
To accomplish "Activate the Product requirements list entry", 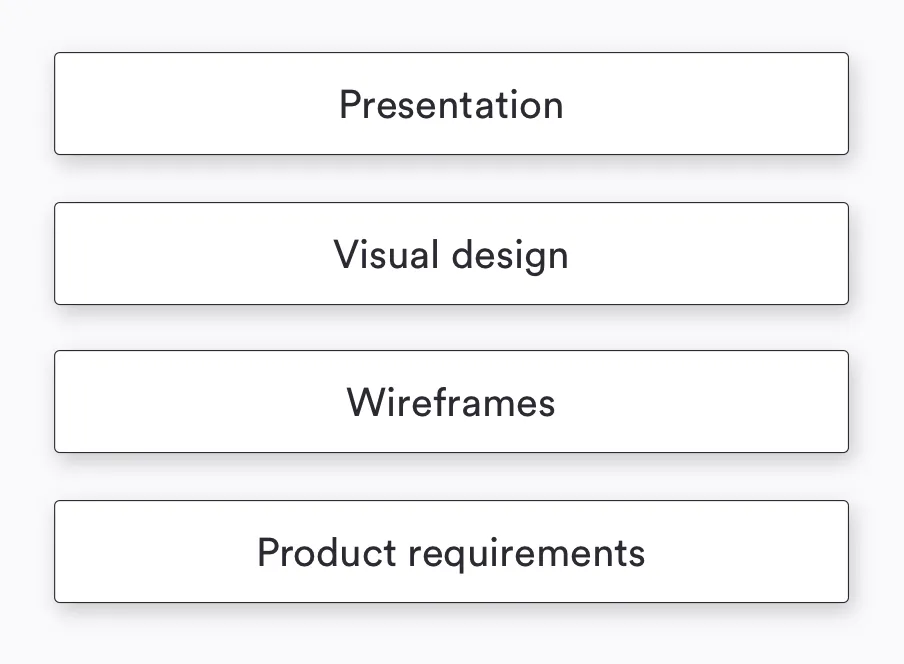I will 451,552.
